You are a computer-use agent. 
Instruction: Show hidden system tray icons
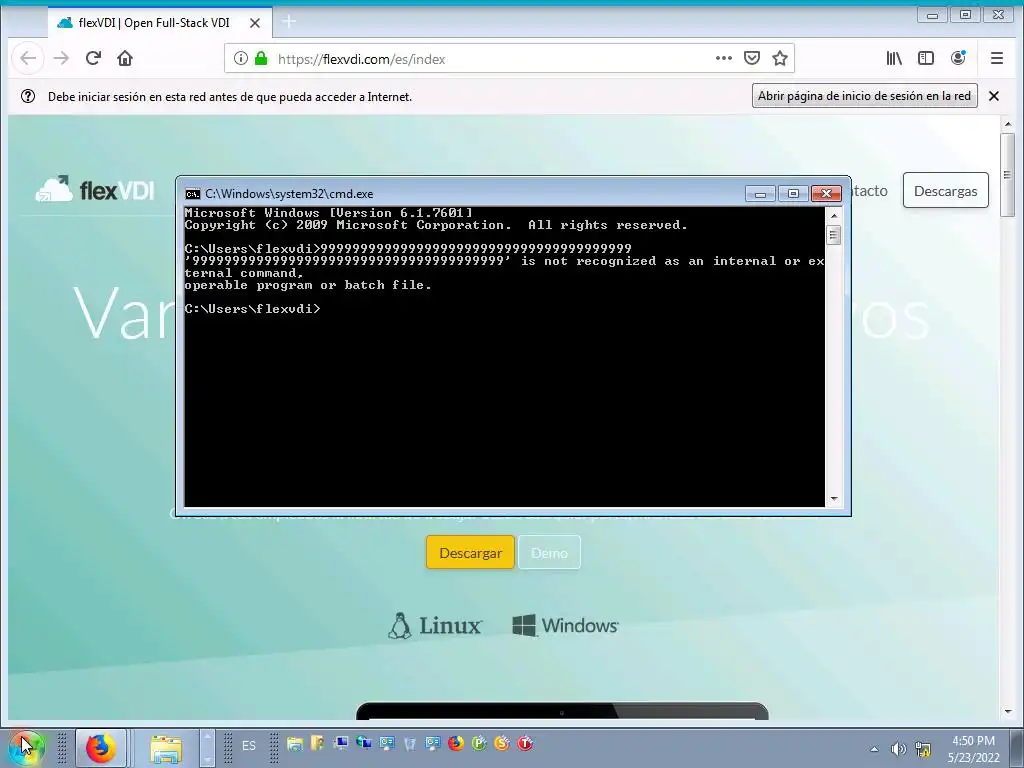874,749
